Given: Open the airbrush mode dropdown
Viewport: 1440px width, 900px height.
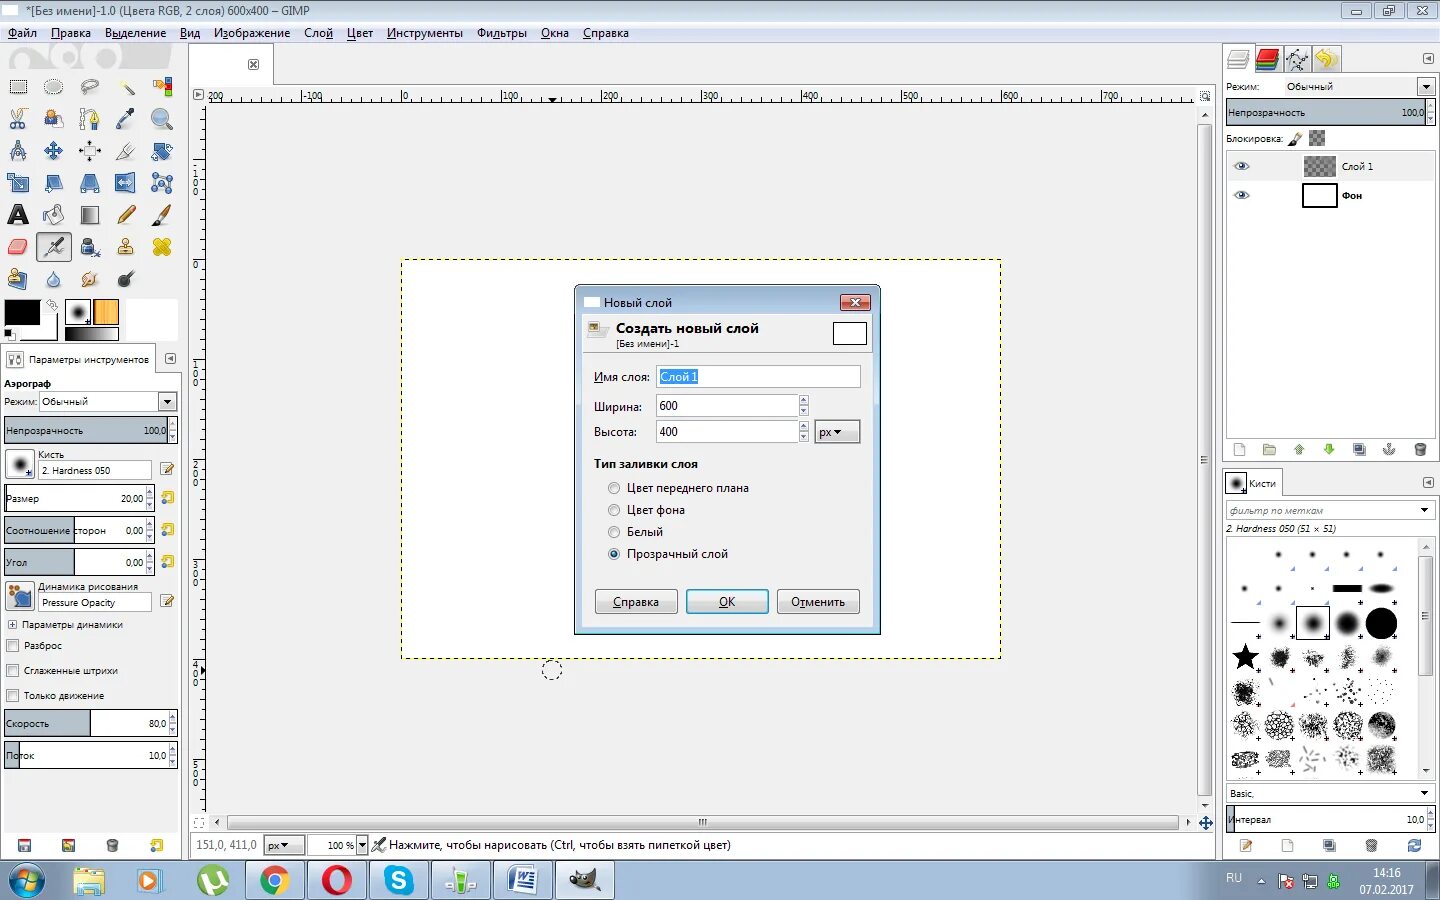Looking at the screenshot, I should coord(167,402).
